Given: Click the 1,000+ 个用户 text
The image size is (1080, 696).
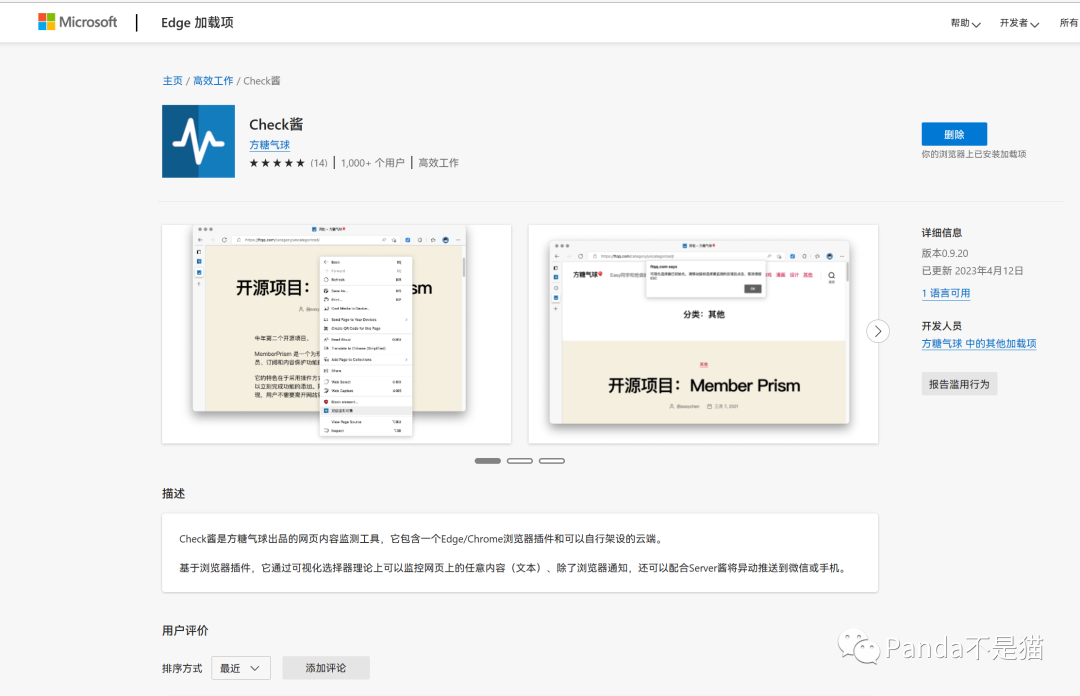Looking at the screenshot, I should click(373, 163).
